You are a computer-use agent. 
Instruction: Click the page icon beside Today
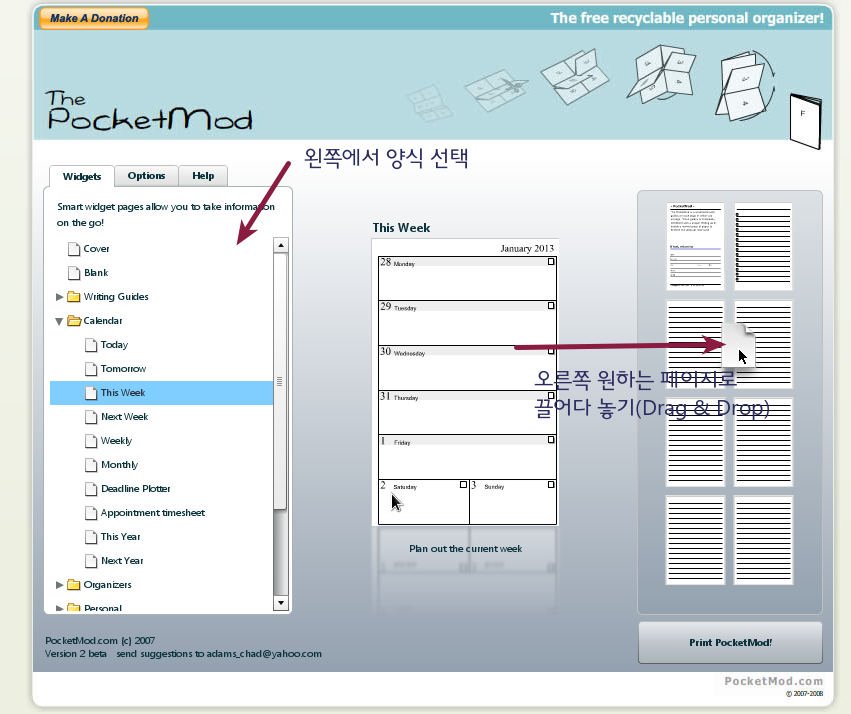(x=91, y=345)
